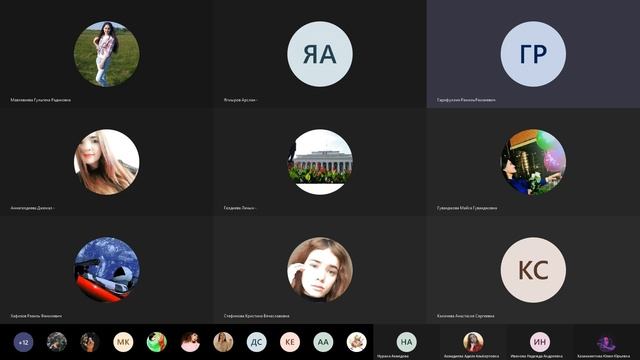
Task: Select the ДС avatar in participant strip
Action: coord(256,342)
